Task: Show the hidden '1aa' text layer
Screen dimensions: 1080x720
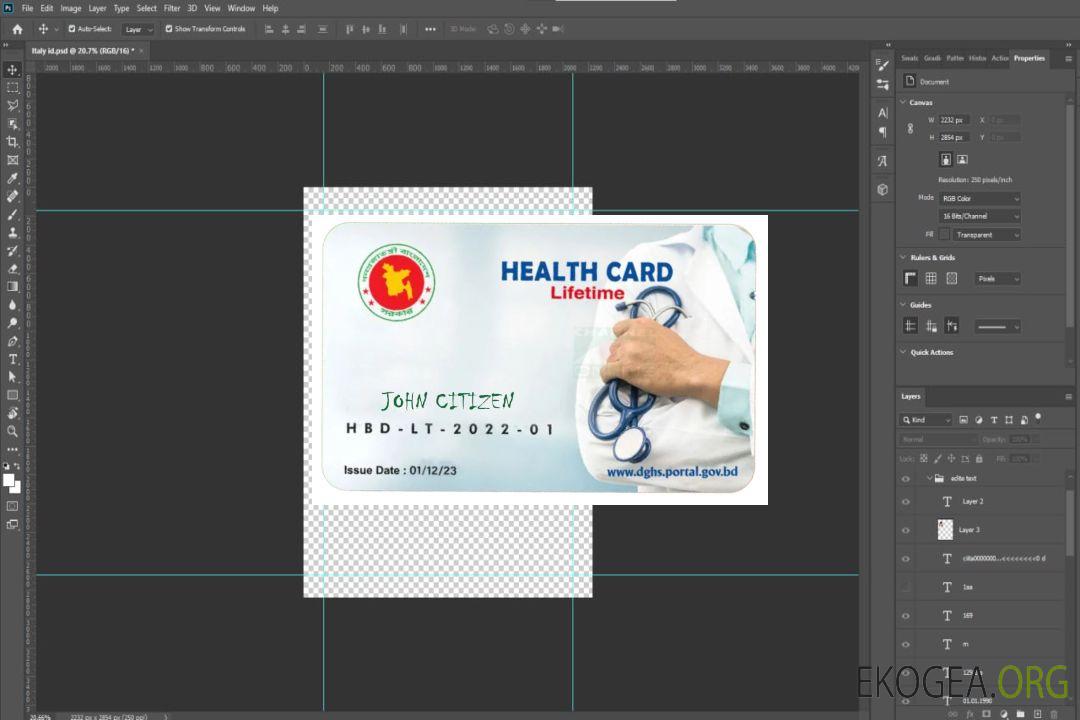Action: (906, 587)
